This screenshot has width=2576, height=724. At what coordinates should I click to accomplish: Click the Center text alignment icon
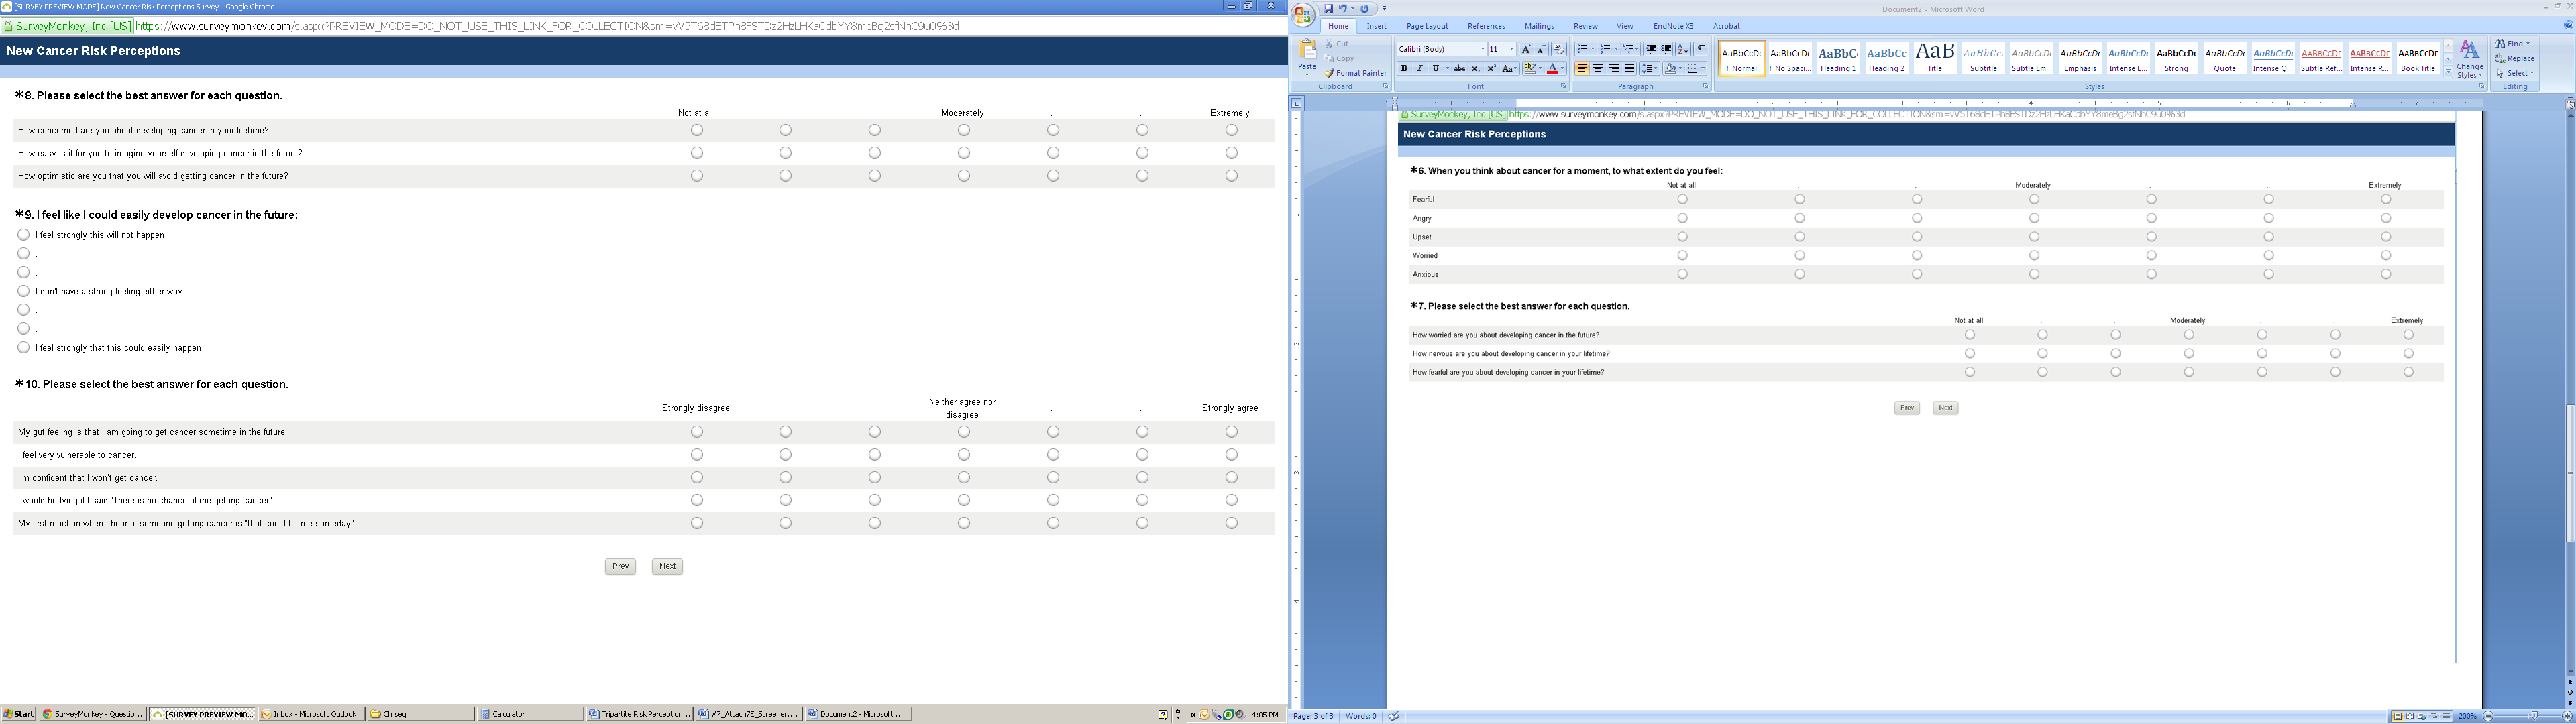1598,69
